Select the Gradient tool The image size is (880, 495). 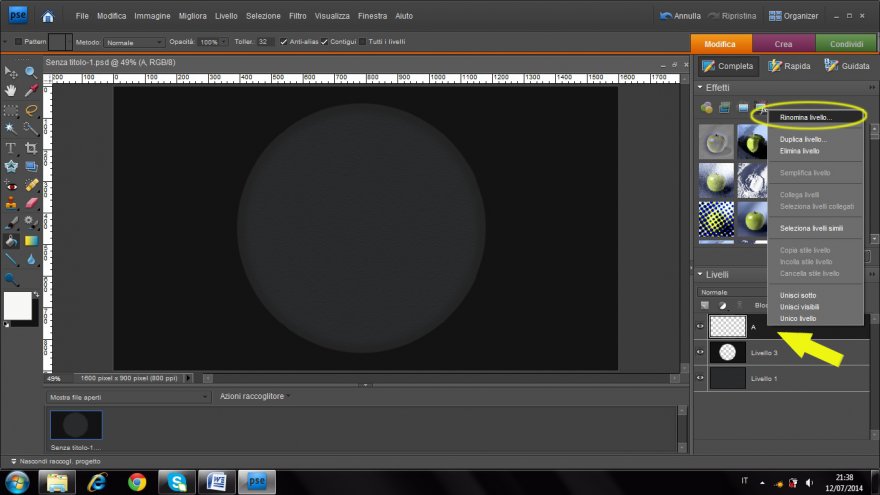click(31, 241)
